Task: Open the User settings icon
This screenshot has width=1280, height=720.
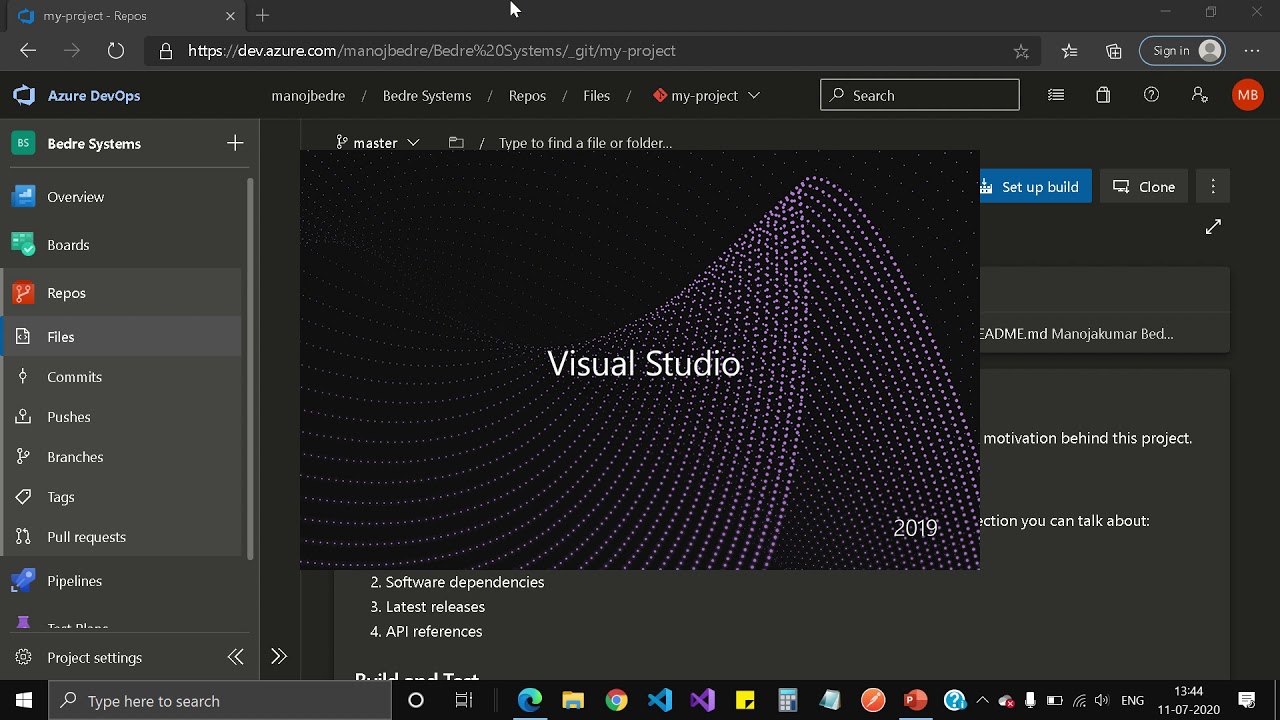Action: point(1200,95)
